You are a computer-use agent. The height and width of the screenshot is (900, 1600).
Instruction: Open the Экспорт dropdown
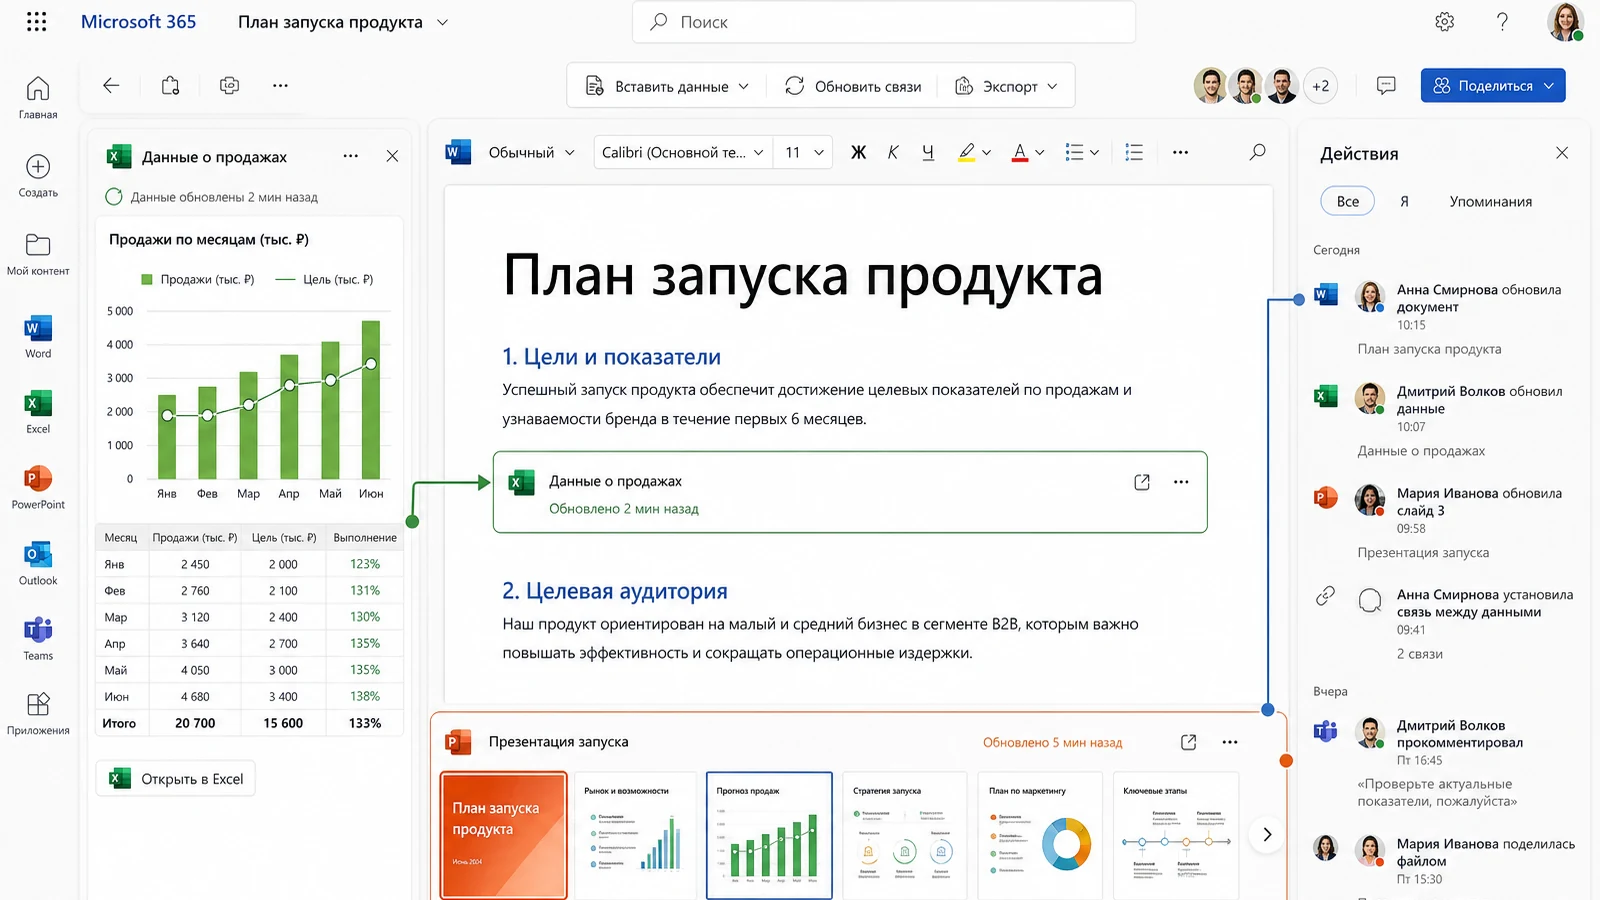pyautogui.click(x=1006, y=86)
